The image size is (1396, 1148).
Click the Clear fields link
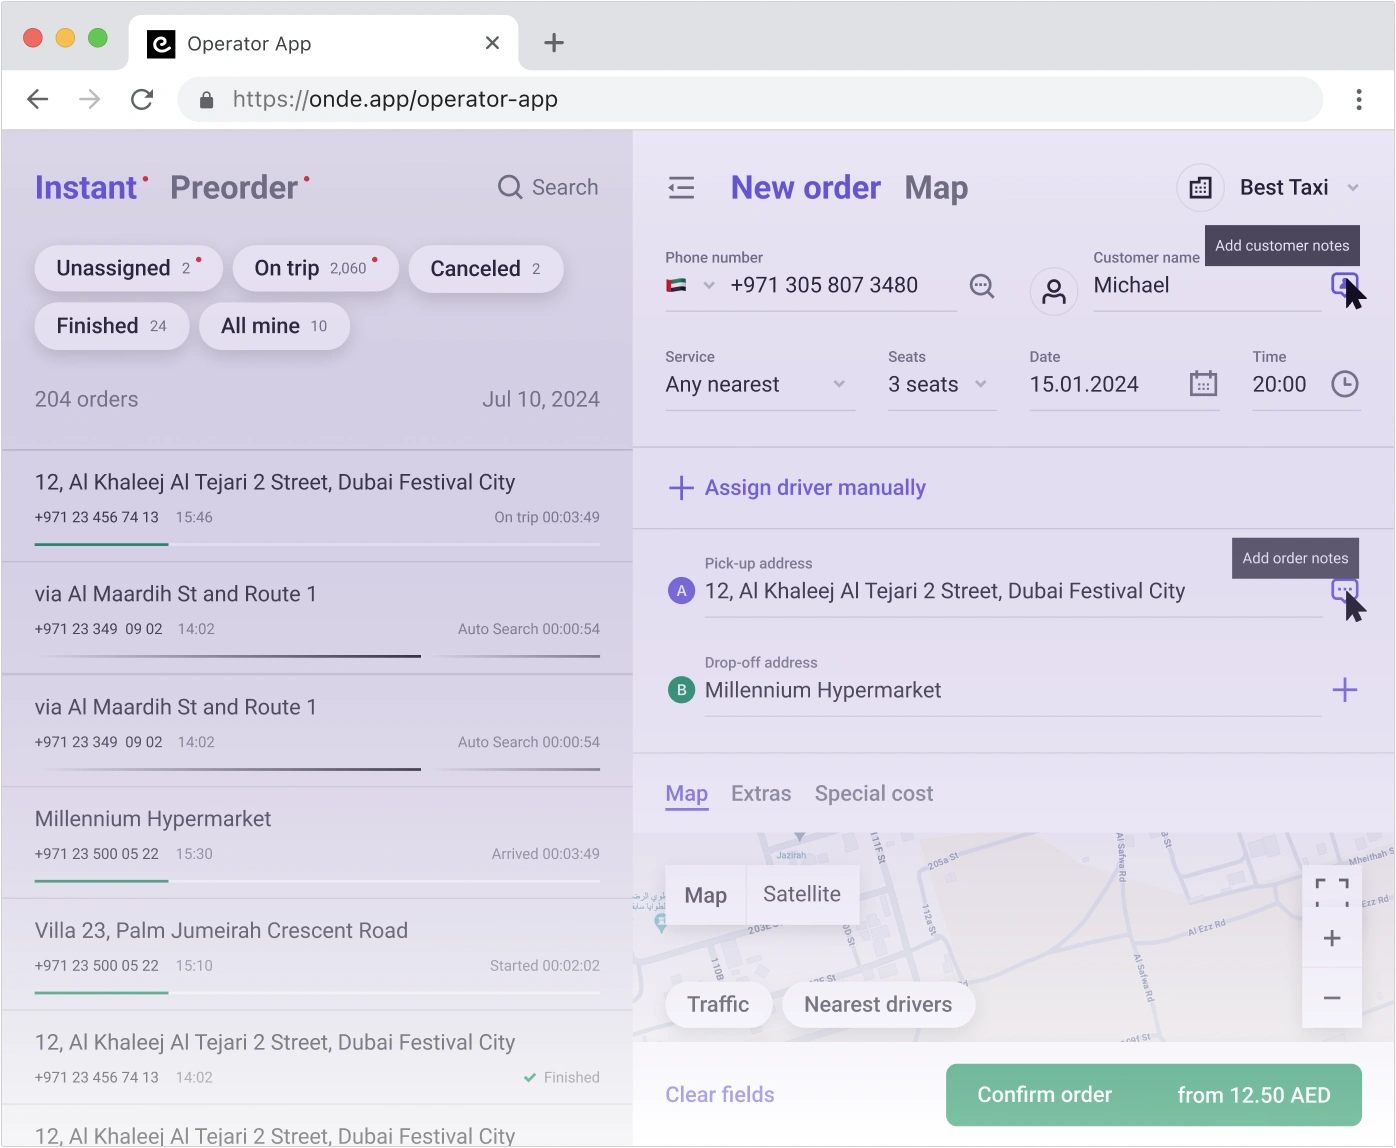coord(720,1095)
